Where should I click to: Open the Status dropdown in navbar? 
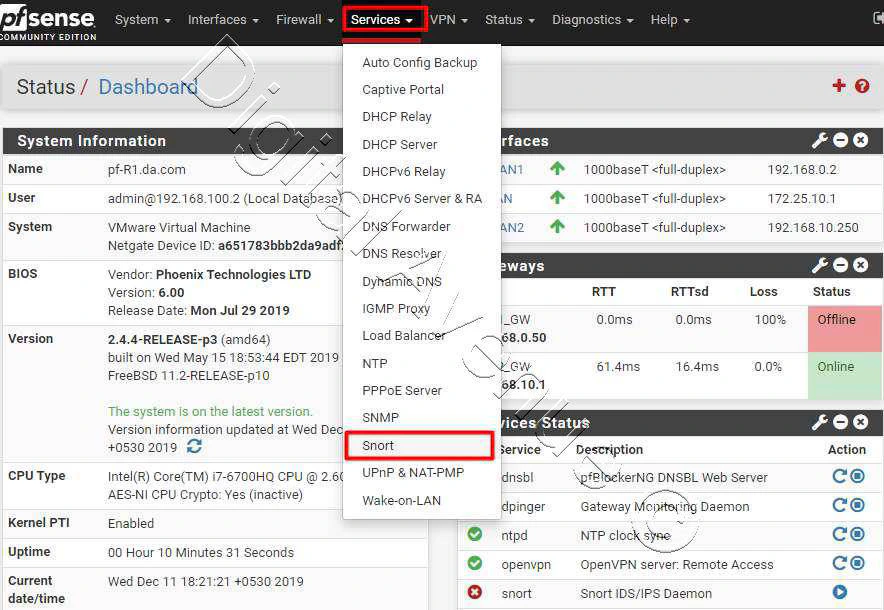coord(510,20)
